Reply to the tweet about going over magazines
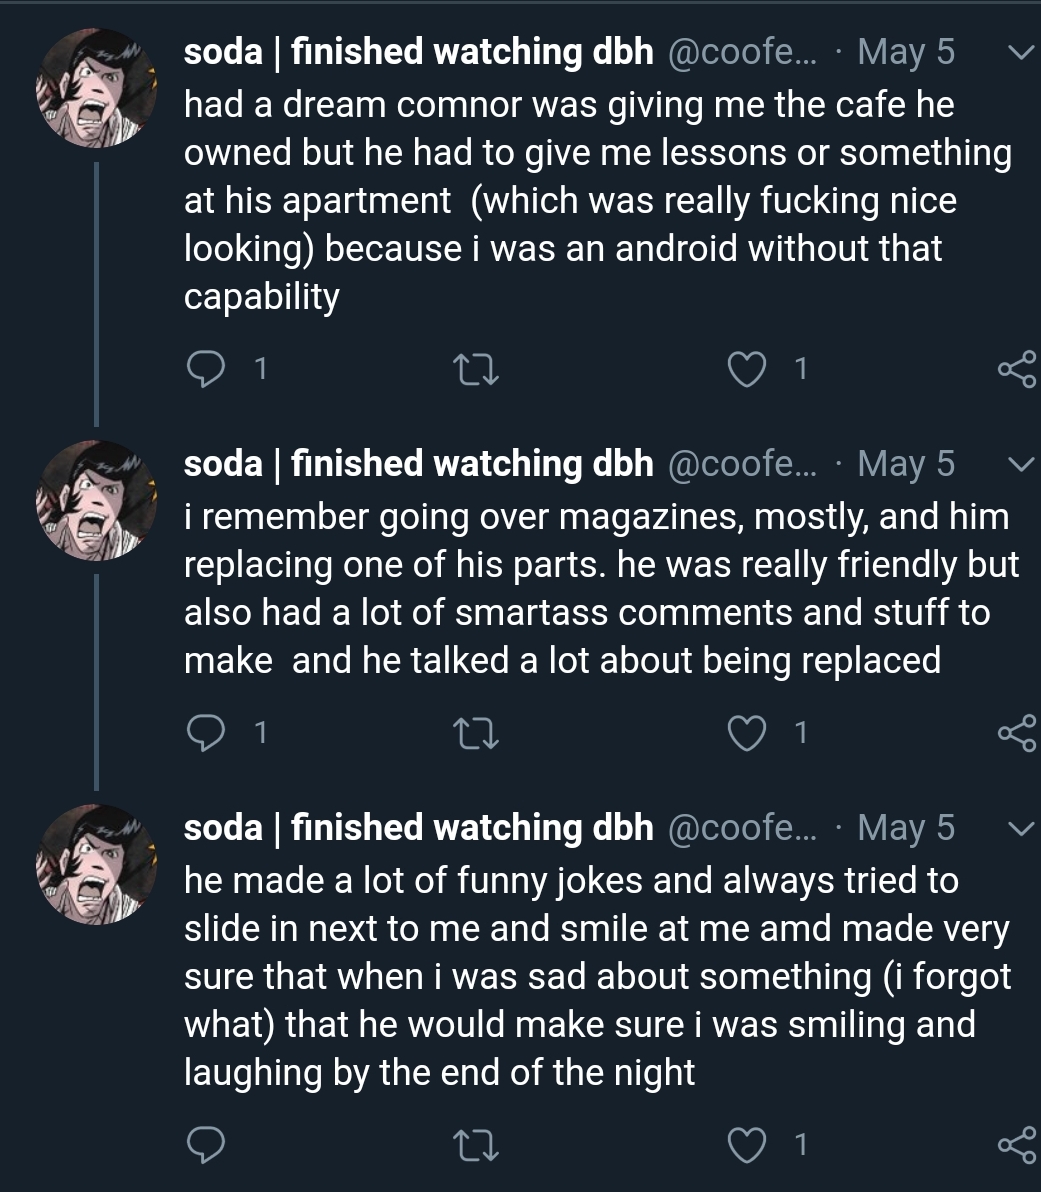 pyautogui.click(x=206, y=734)
